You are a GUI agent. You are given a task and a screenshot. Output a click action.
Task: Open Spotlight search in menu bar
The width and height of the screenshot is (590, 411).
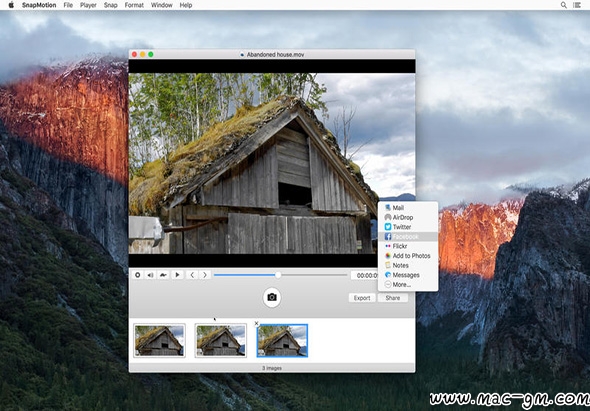[563, 5]
